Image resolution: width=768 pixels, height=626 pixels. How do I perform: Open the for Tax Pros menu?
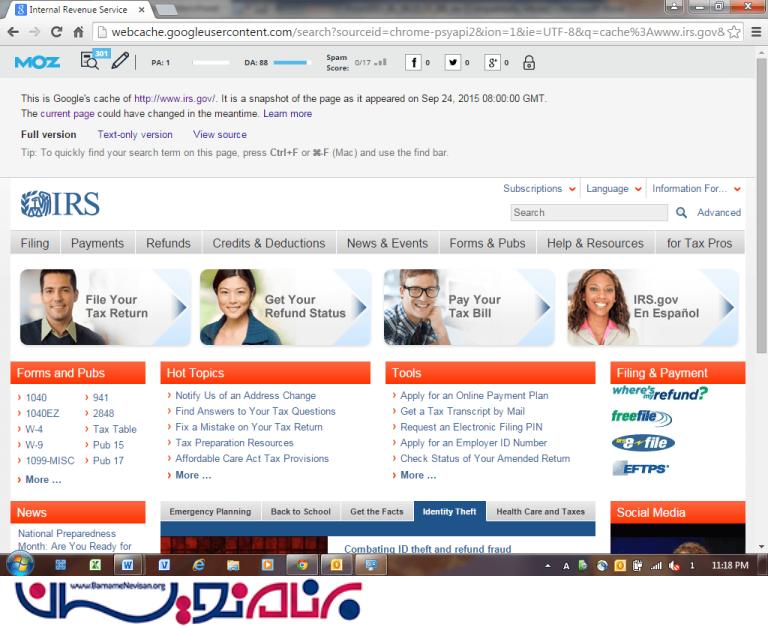pyautogui.click(x=699, y=243)
